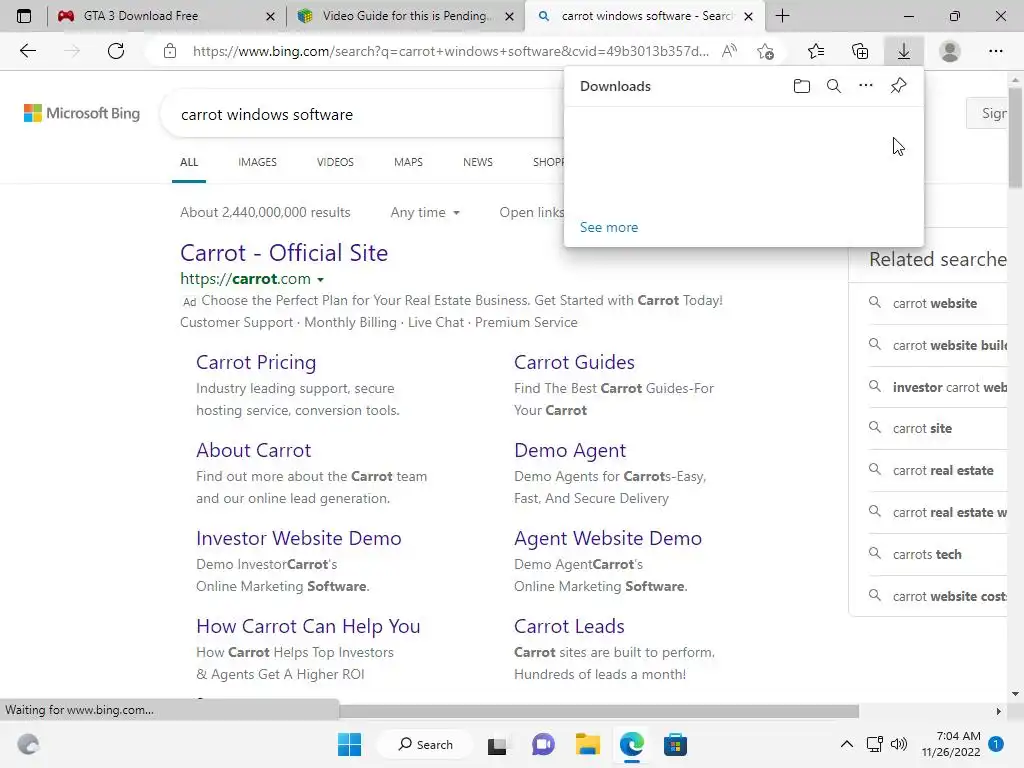Go back with the browser back arrow

27,51
